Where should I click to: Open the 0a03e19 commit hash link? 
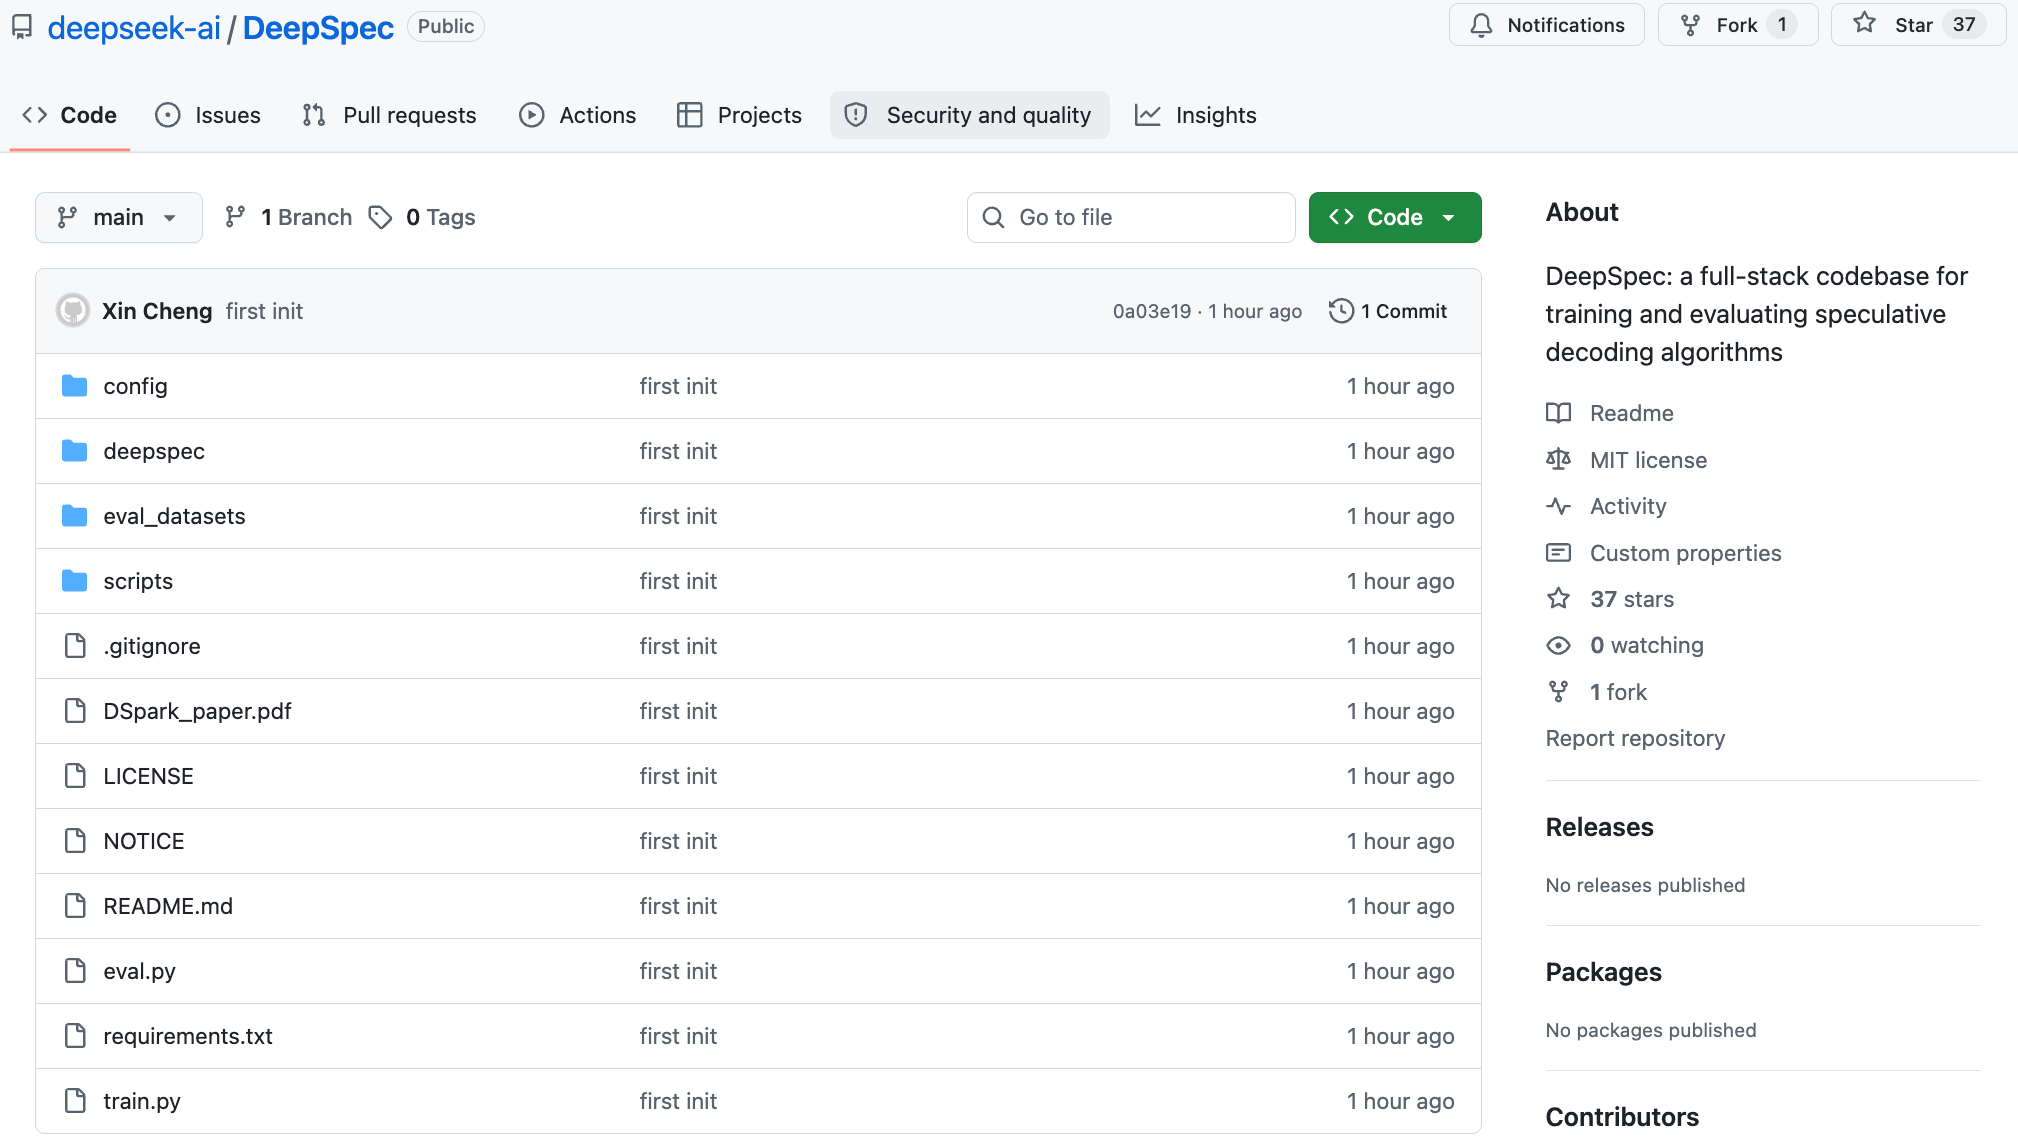1152,311
